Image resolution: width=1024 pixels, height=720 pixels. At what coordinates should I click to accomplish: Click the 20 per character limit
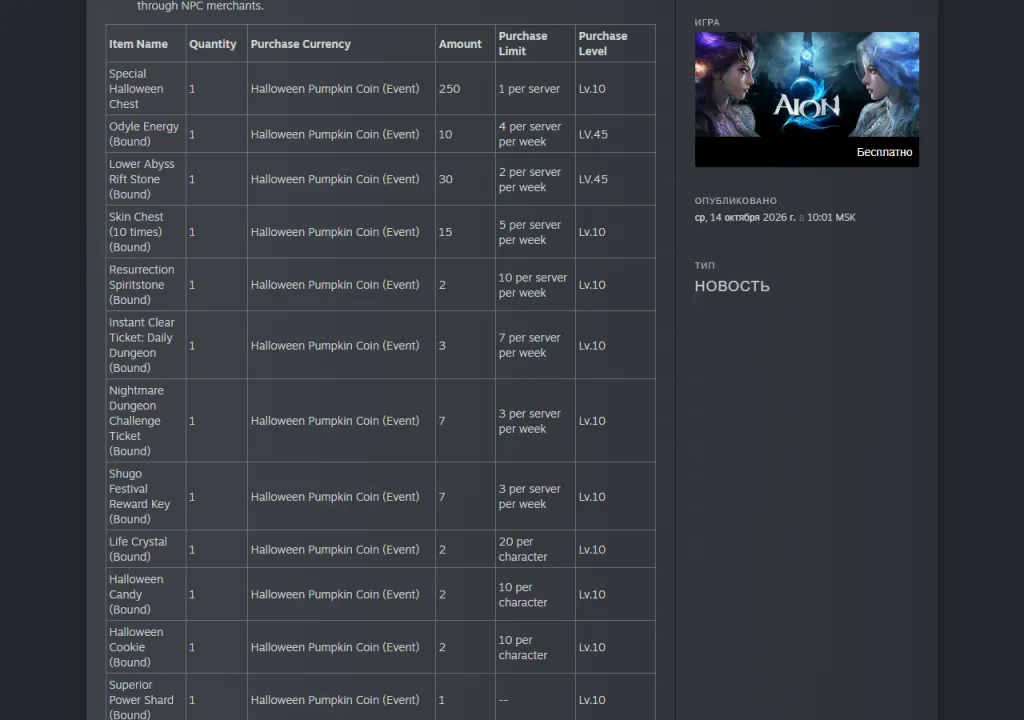coord(522,549)
